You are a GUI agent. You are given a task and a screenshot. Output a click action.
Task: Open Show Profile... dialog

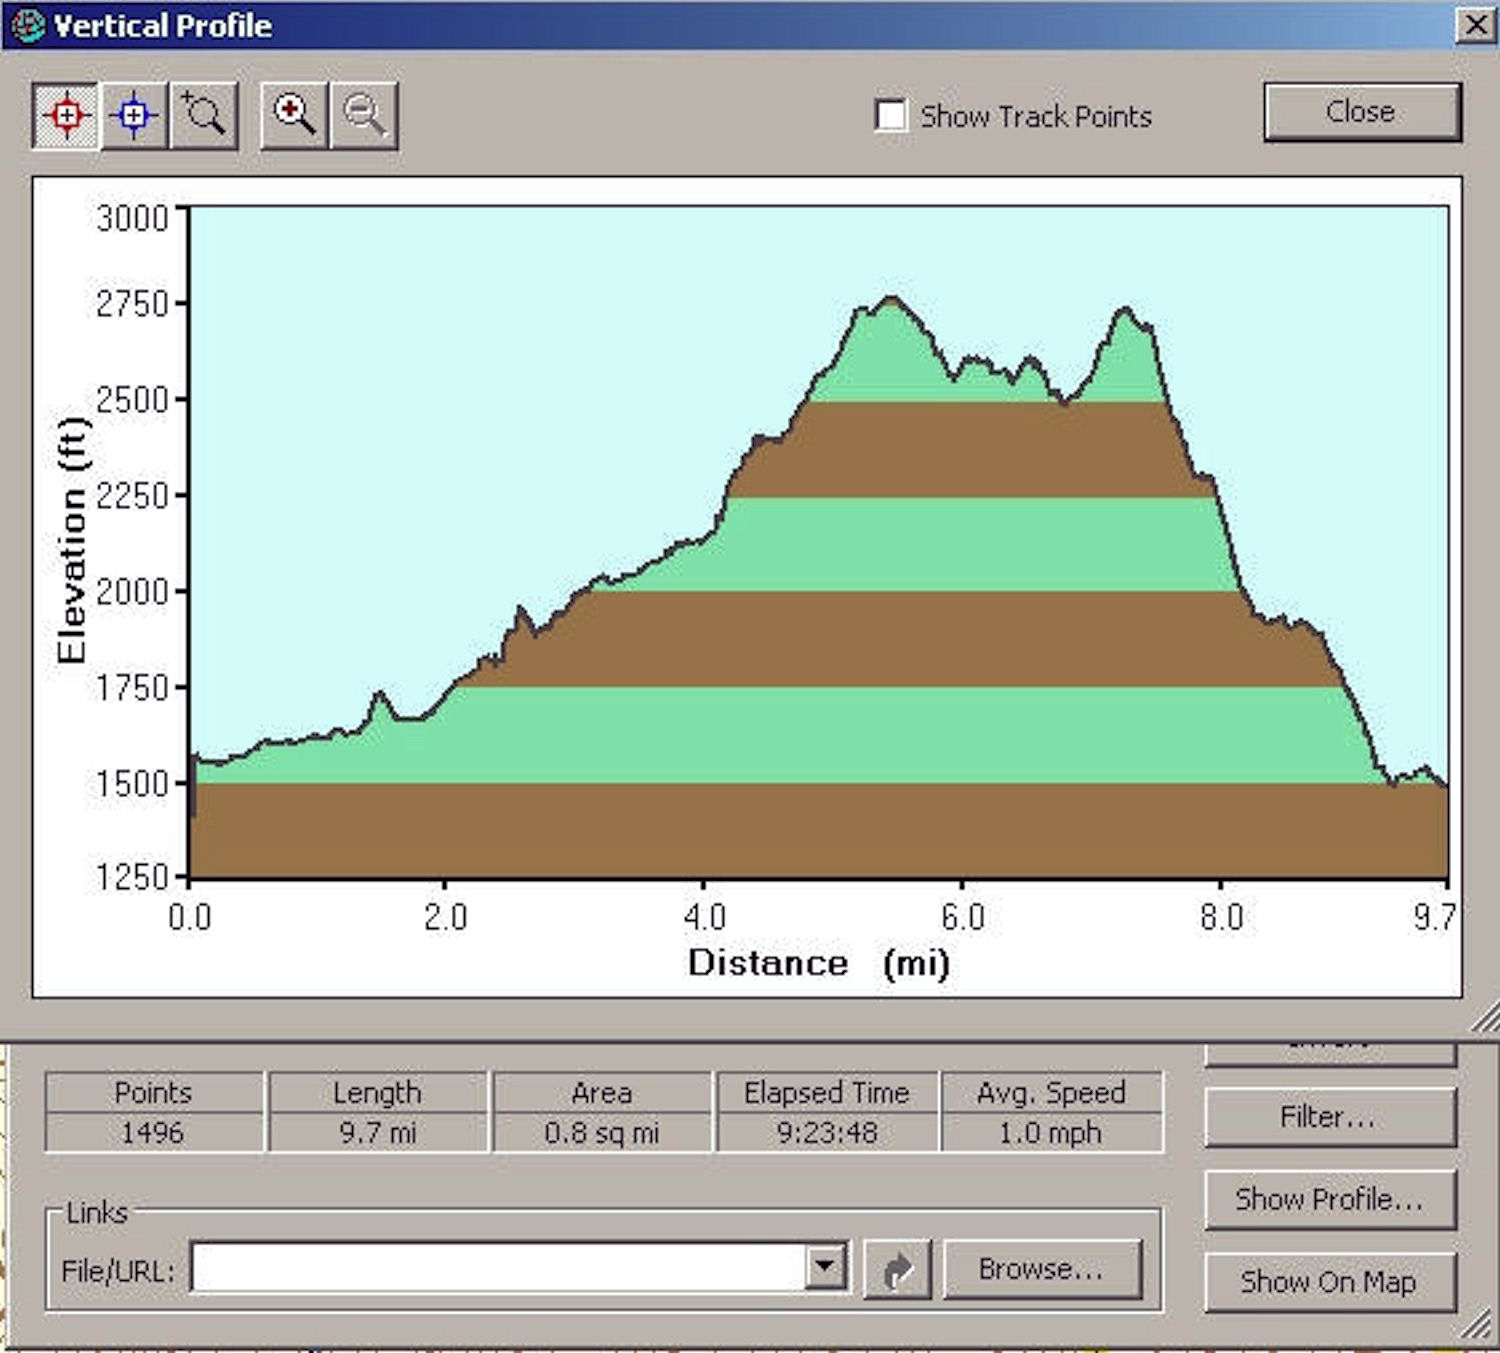point(1330,1199)
